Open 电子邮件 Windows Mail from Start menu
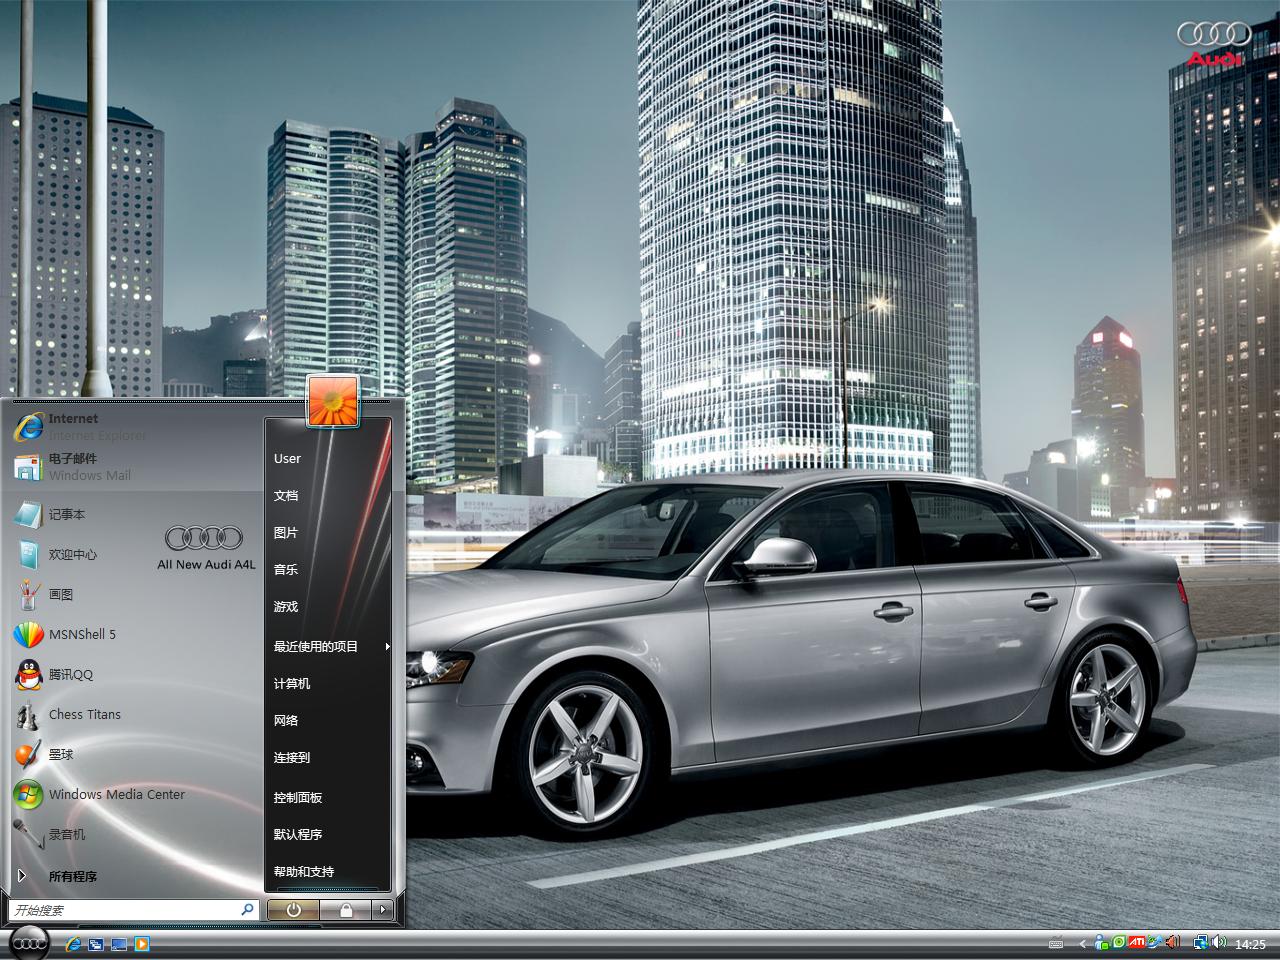Screen dimensions: 1280x960 tap(133, 466)
